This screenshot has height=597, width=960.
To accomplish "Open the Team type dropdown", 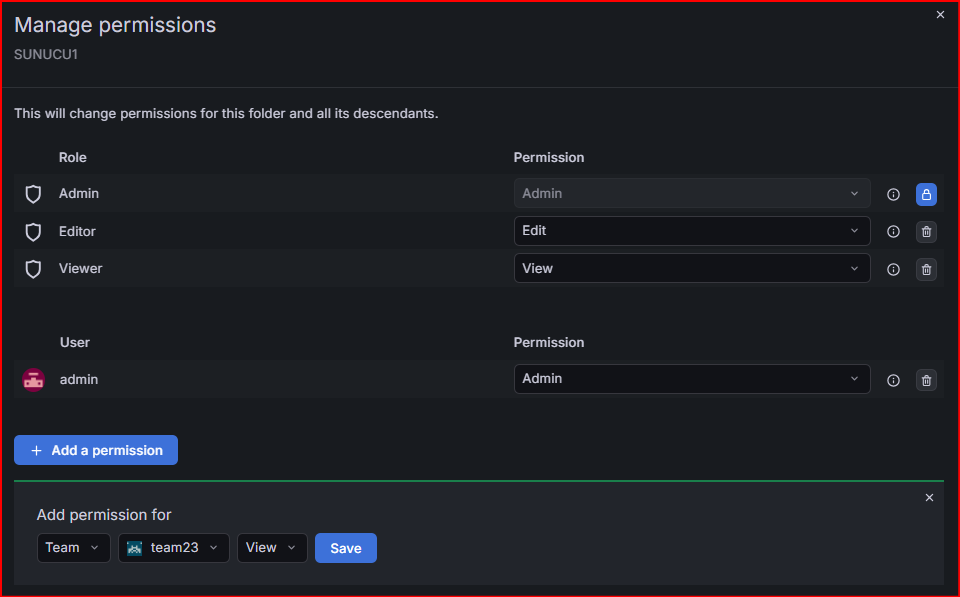I will coord(73,547).
